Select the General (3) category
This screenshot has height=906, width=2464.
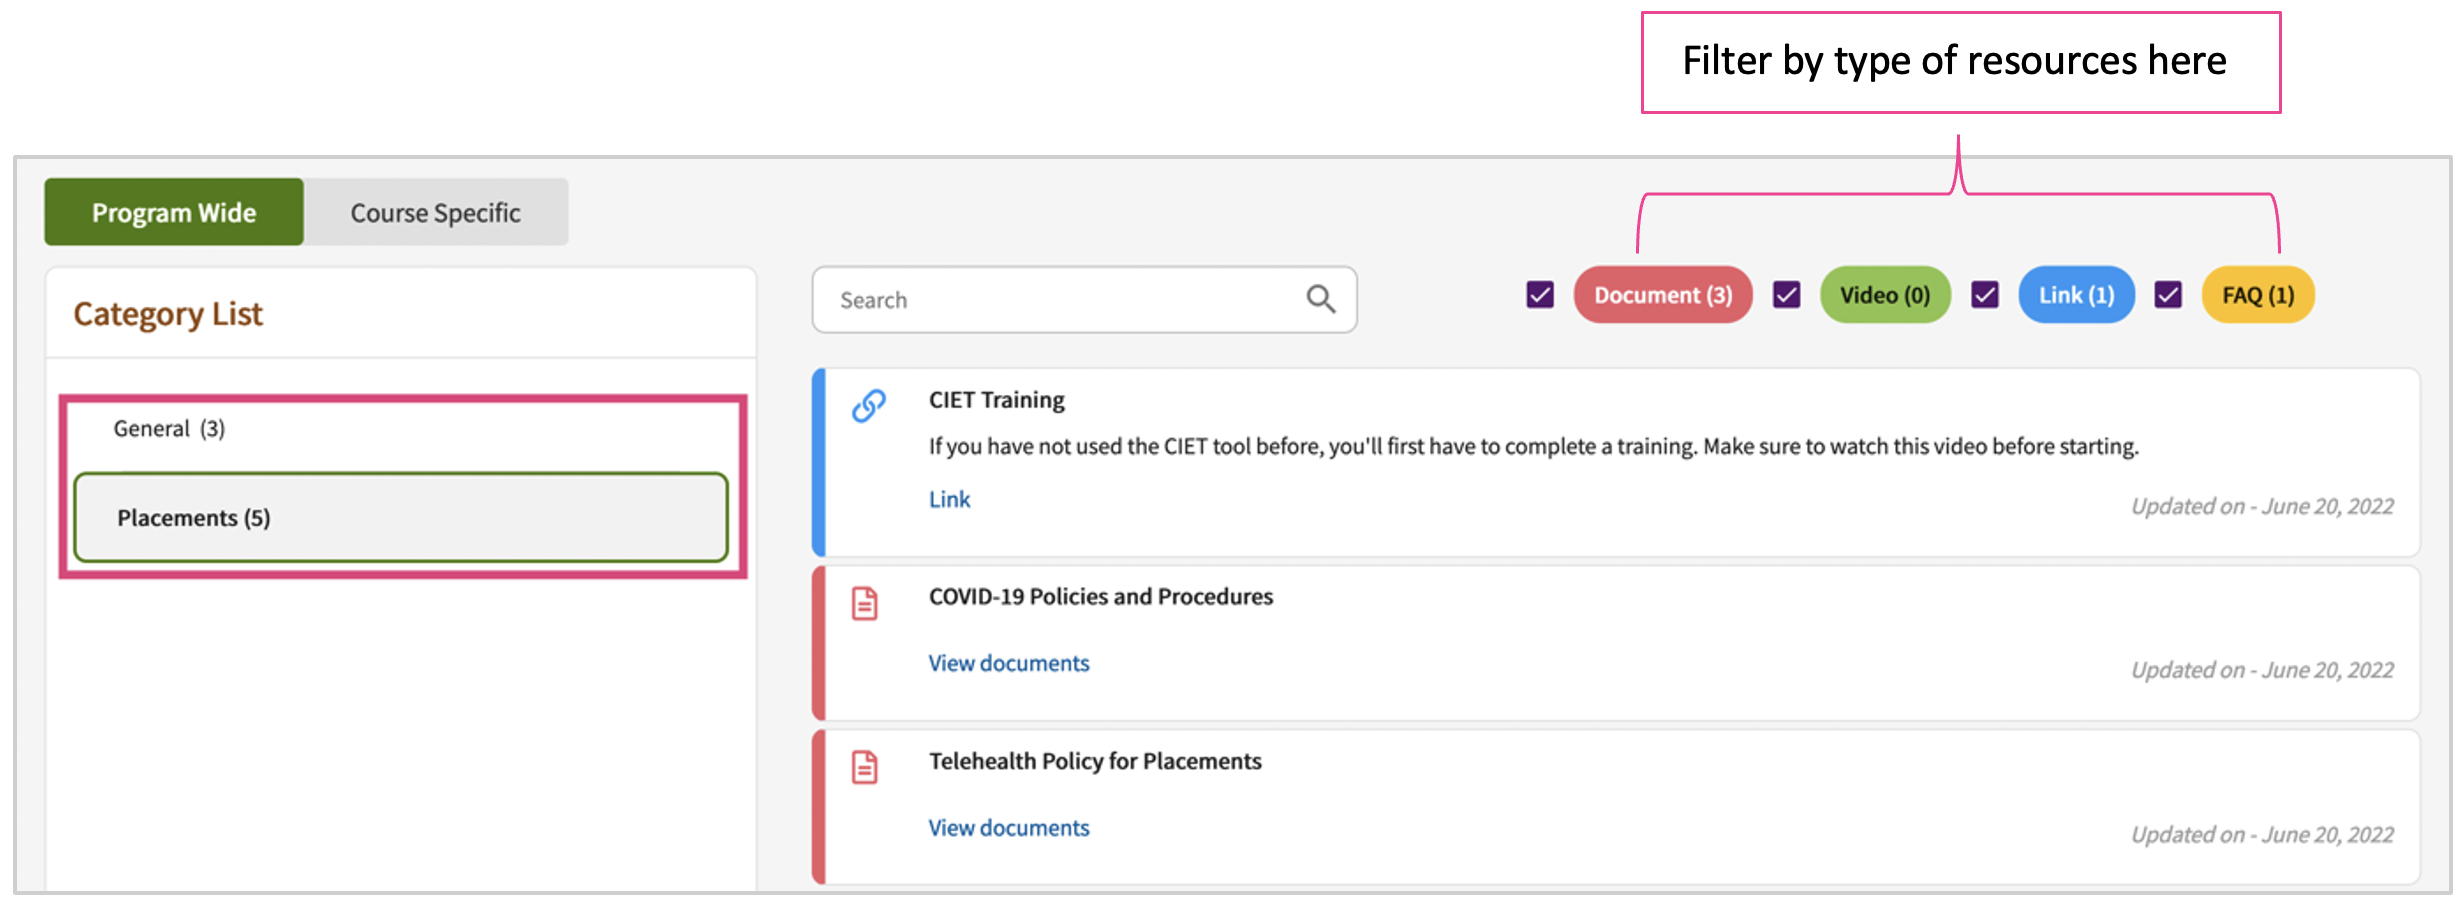click(x=170, y=429)
